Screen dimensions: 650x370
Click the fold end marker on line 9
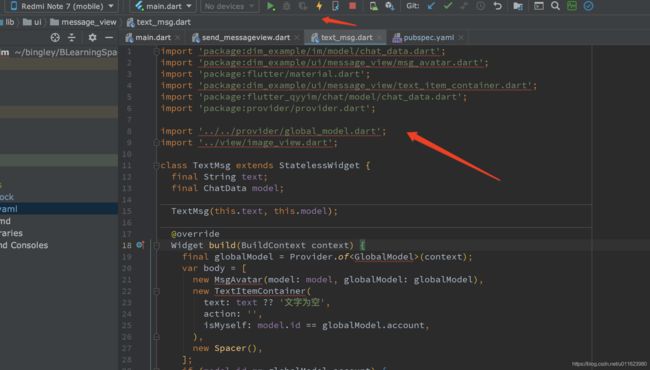tap(156, 143)
